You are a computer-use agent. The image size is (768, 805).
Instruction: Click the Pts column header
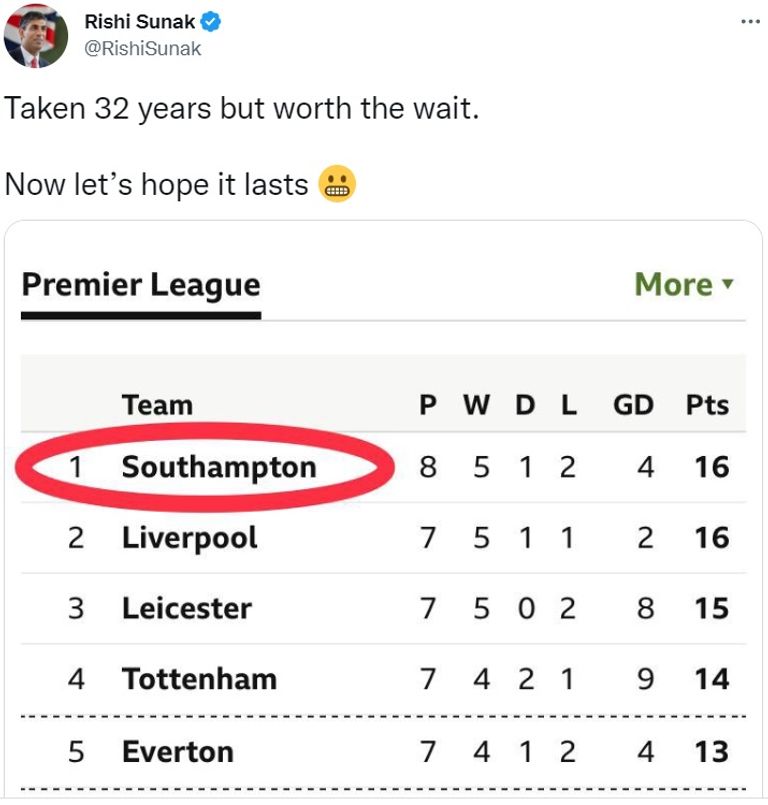(x=707, y=405)
